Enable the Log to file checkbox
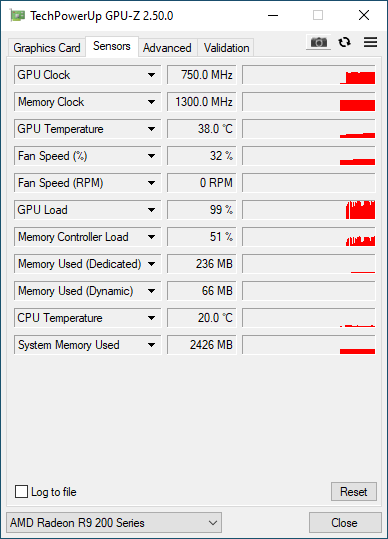Viewport: 388px width, 539px height. pyautogui.click(x=21, y=491)
